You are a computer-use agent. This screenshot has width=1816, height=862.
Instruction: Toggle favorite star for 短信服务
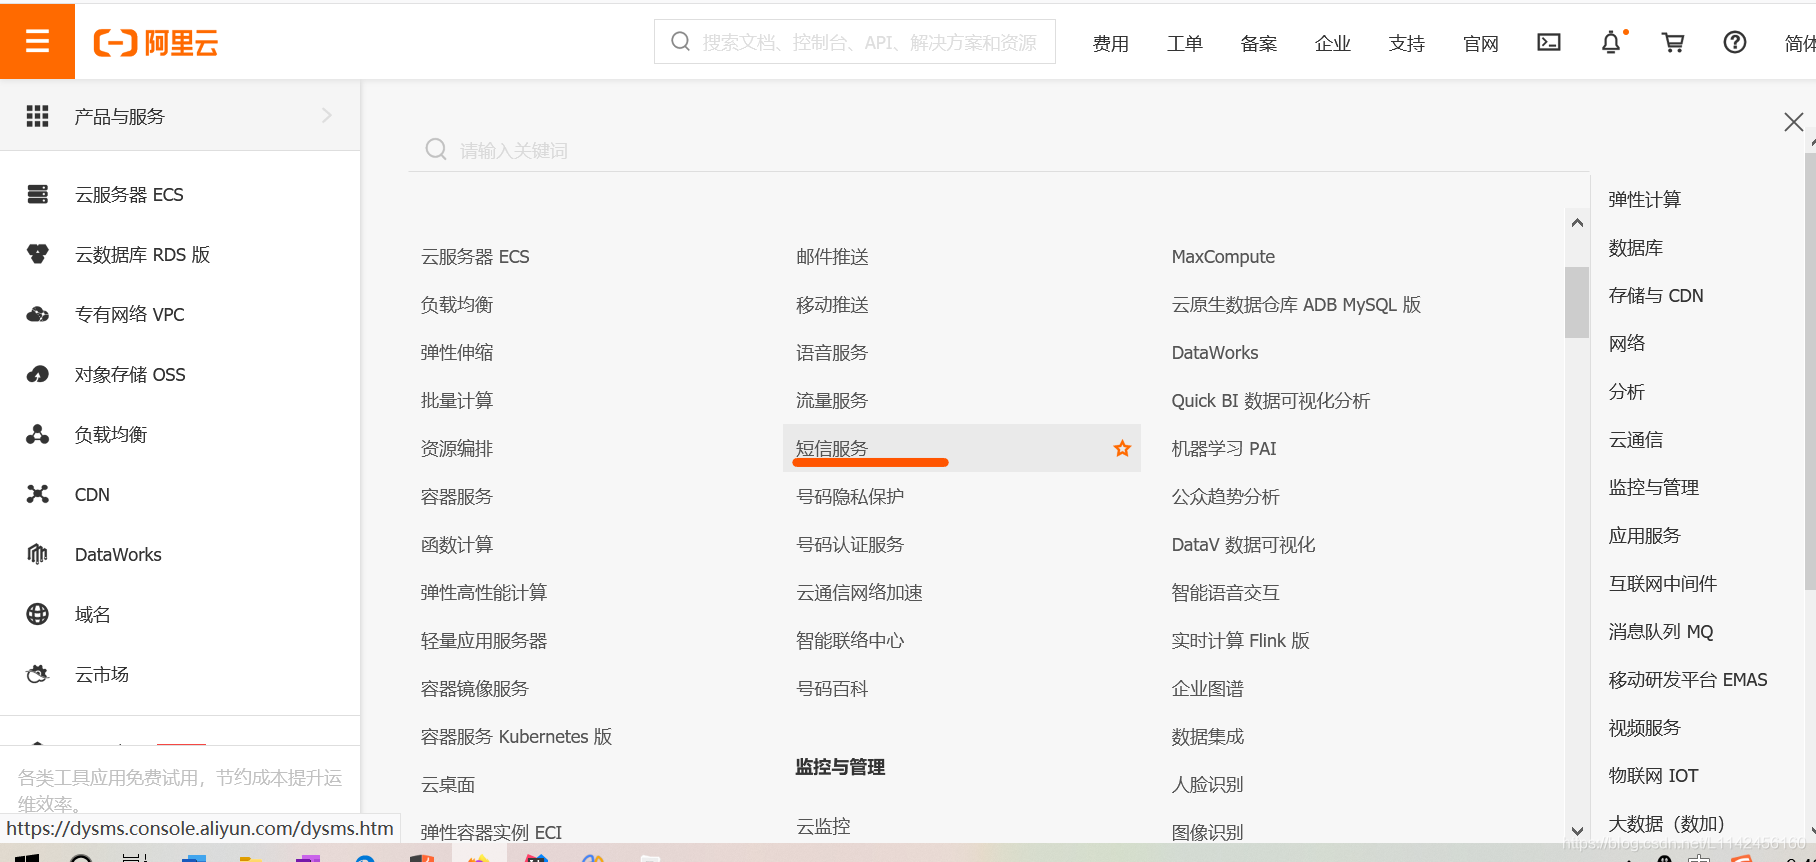pyautogui.click(x=1122, y=448)
